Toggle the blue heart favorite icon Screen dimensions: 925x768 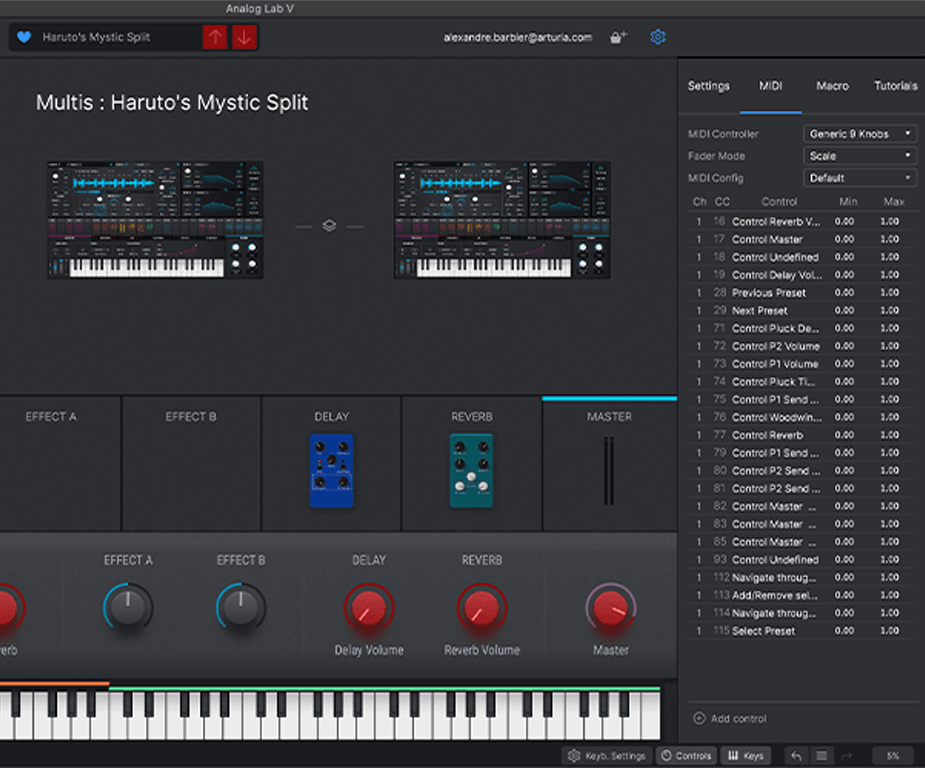tap(24, 37)
